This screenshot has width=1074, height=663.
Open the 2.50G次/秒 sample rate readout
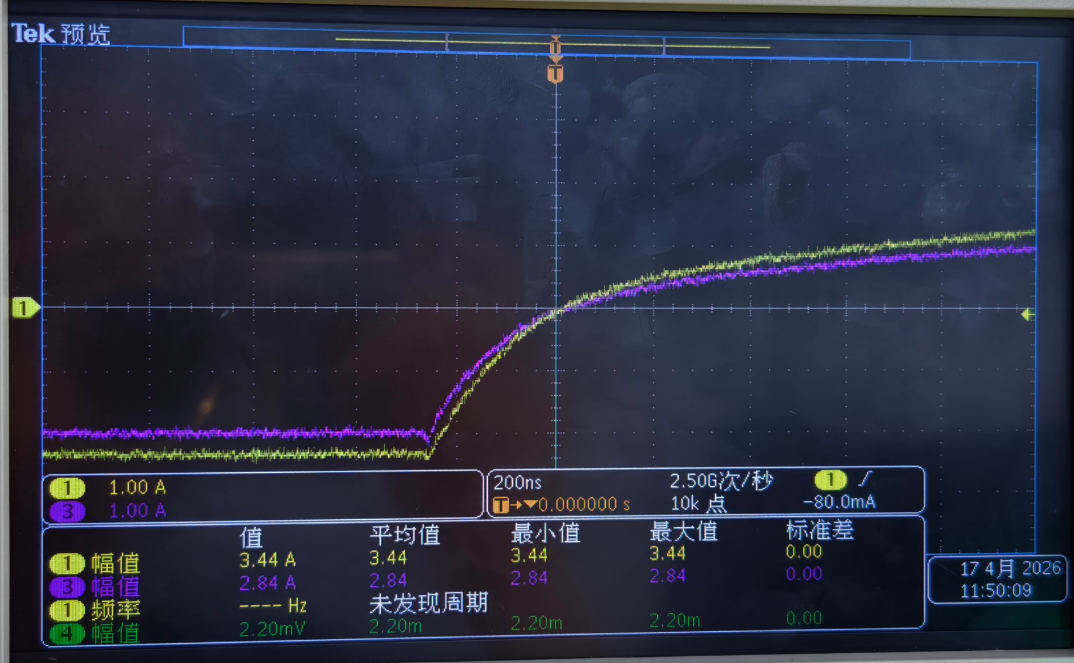(x=720, y=481)
